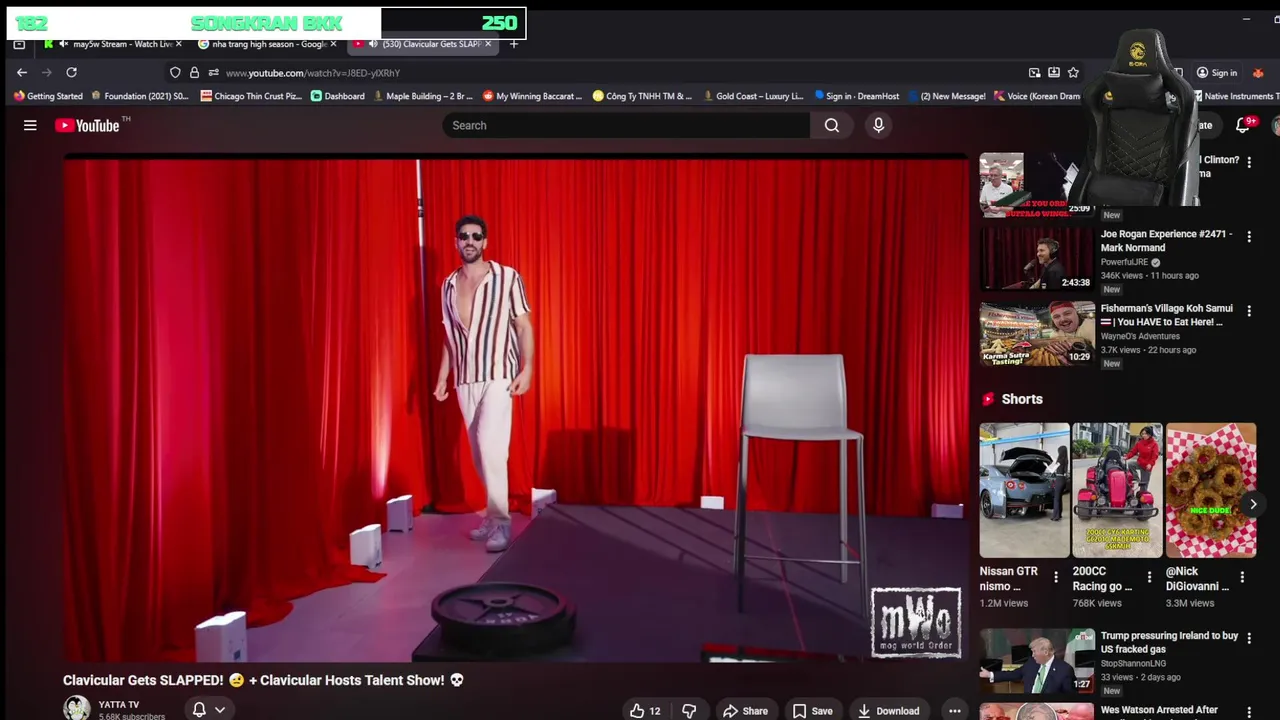This screenshot has height=720, width=1280.
Task: Open (2) New Message bookmark
Action: coord(947,96)
